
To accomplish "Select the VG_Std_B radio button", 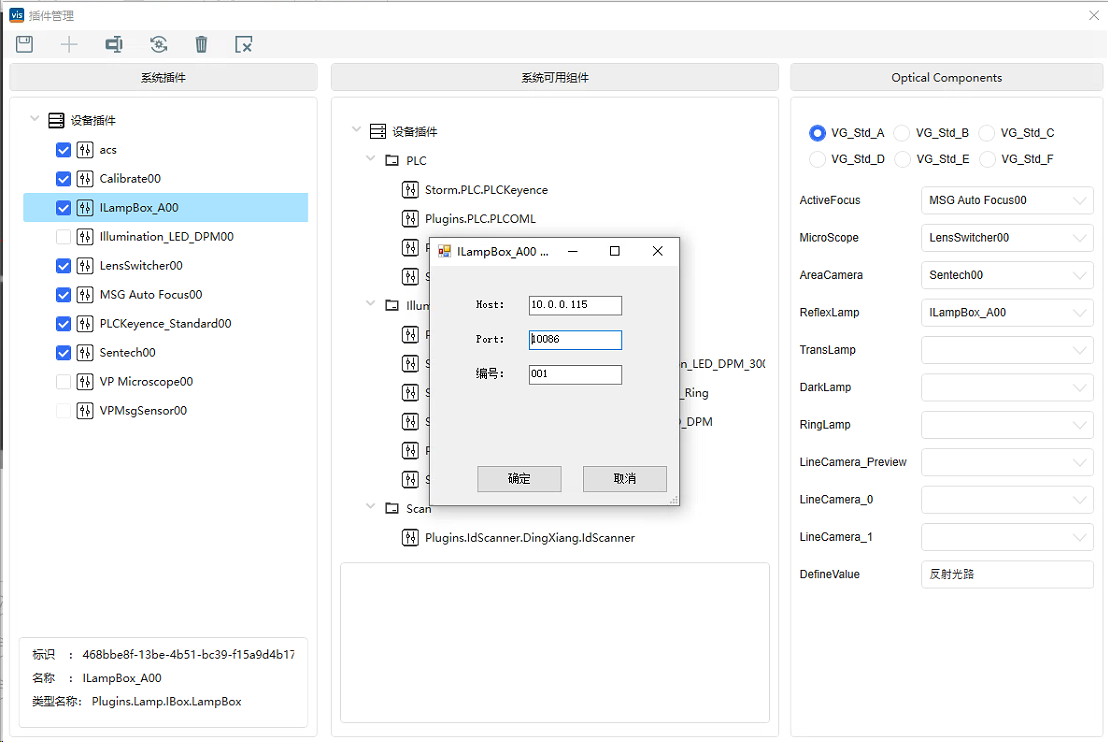I will (x=902, y=133).
